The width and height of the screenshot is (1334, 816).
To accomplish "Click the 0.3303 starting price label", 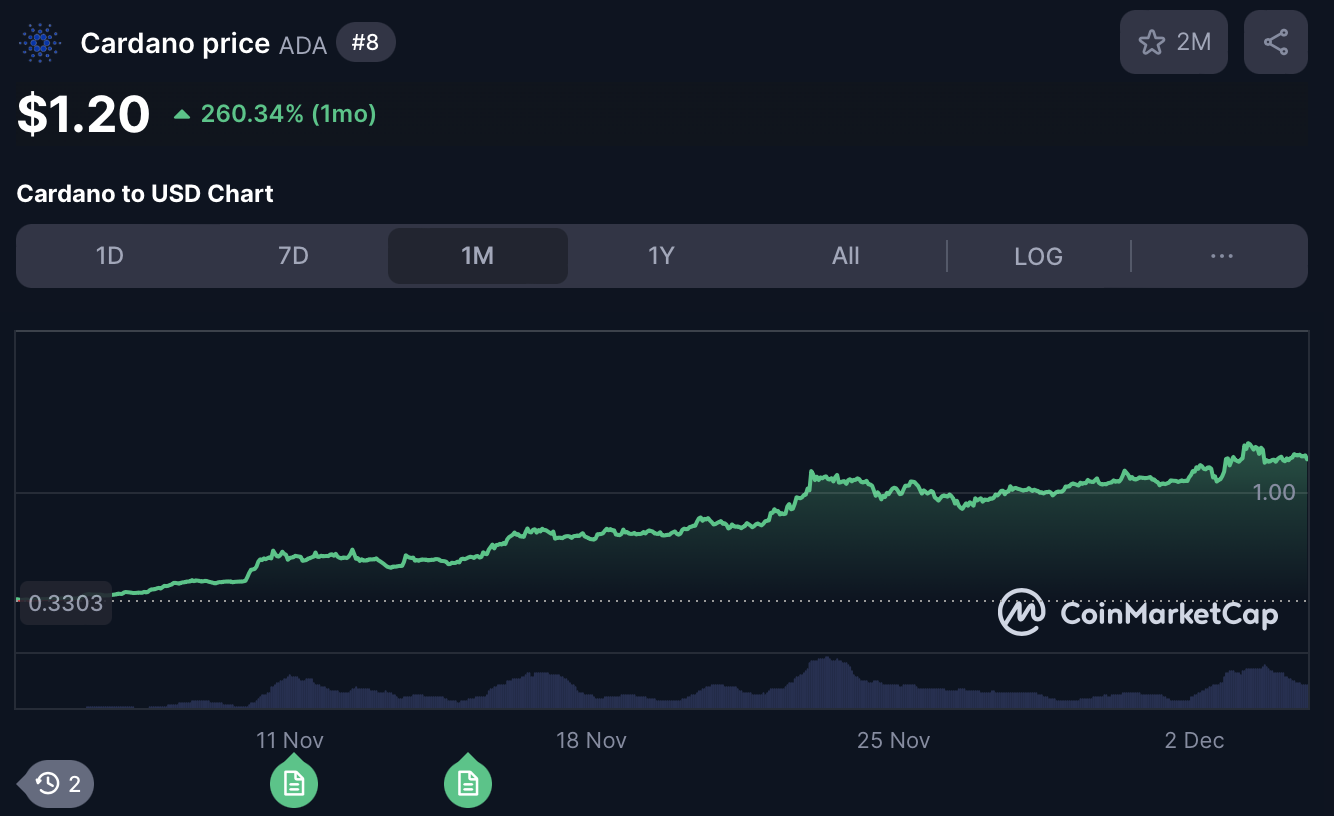I will [66, 603].
